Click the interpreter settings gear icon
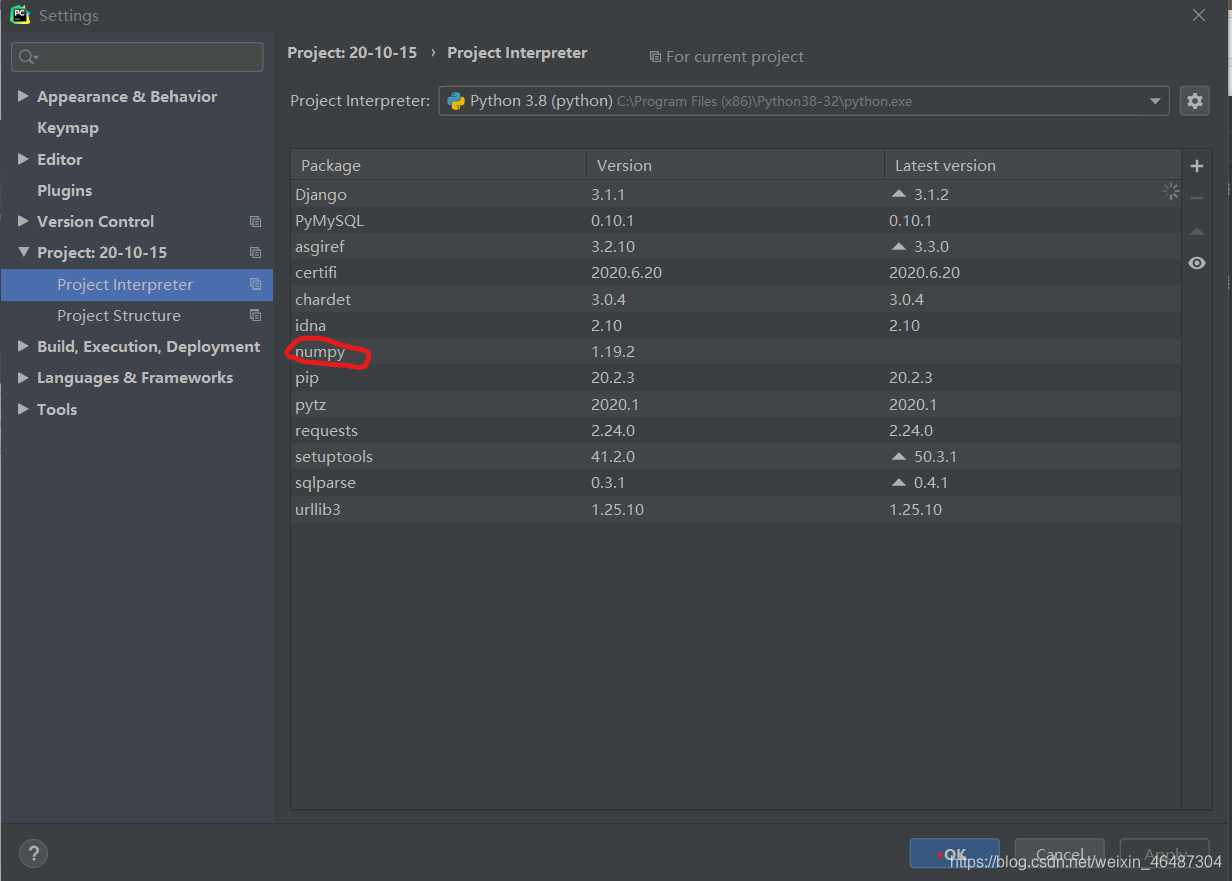Viewport: 1232px width, 881px height. (x=1195, y=101)
